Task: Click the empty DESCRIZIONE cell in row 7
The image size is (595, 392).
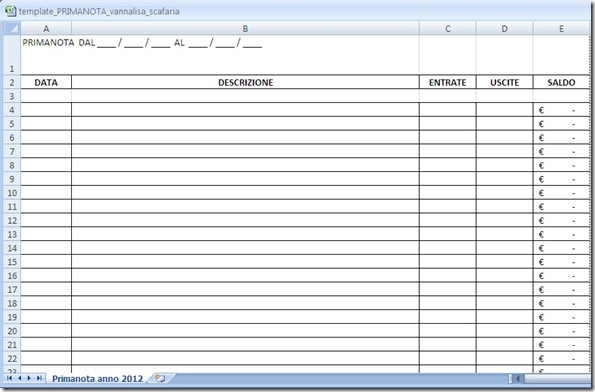Action: pos(245,151)
